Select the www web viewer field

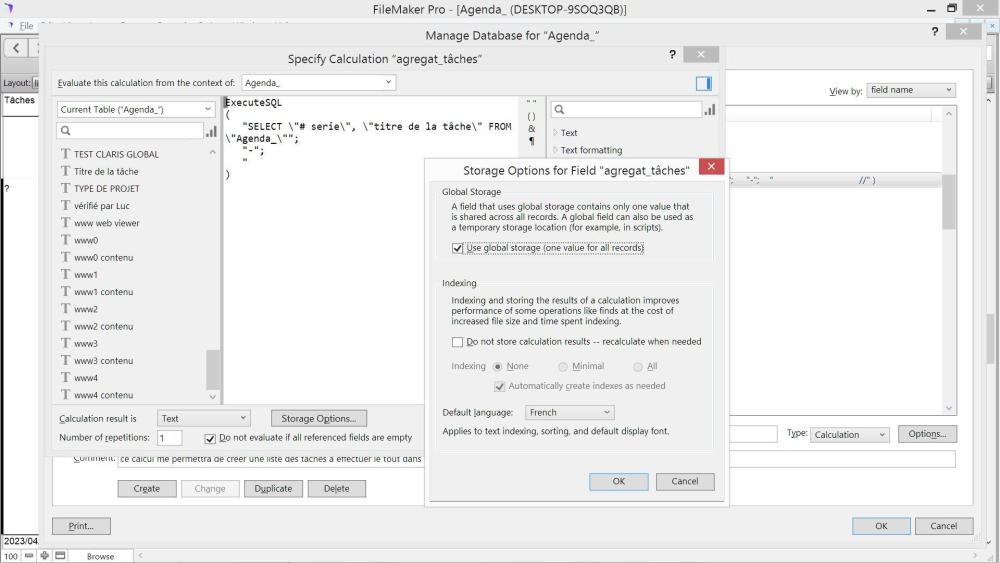106,223
